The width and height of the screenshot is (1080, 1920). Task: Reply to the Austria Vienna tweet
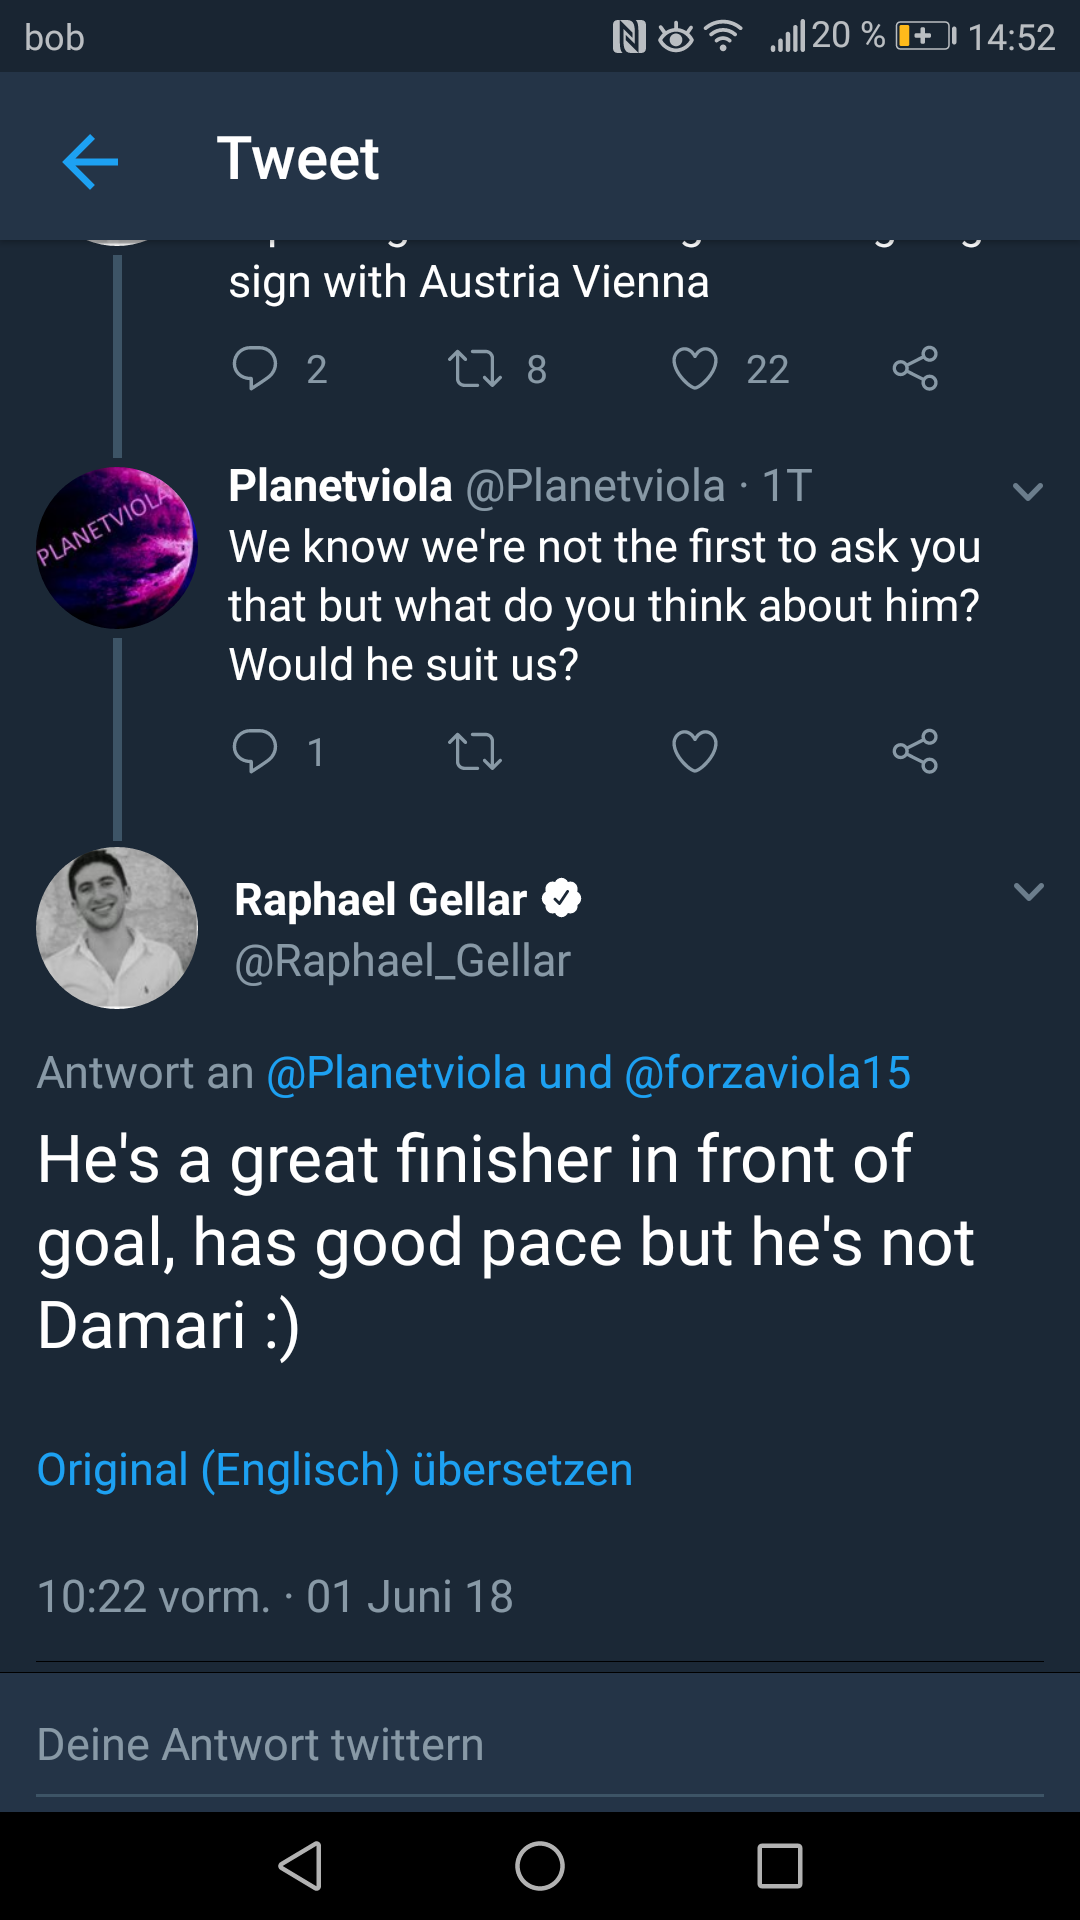(255, 369)
